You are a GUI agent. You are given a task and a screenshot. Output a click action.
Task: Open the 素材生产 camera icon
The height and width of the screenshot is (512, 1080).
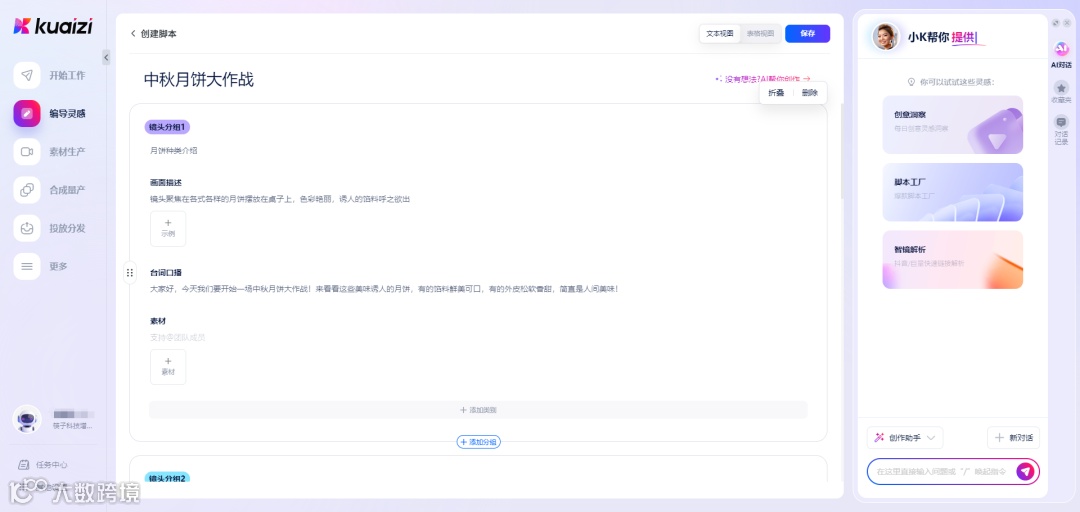click(27, 152)
